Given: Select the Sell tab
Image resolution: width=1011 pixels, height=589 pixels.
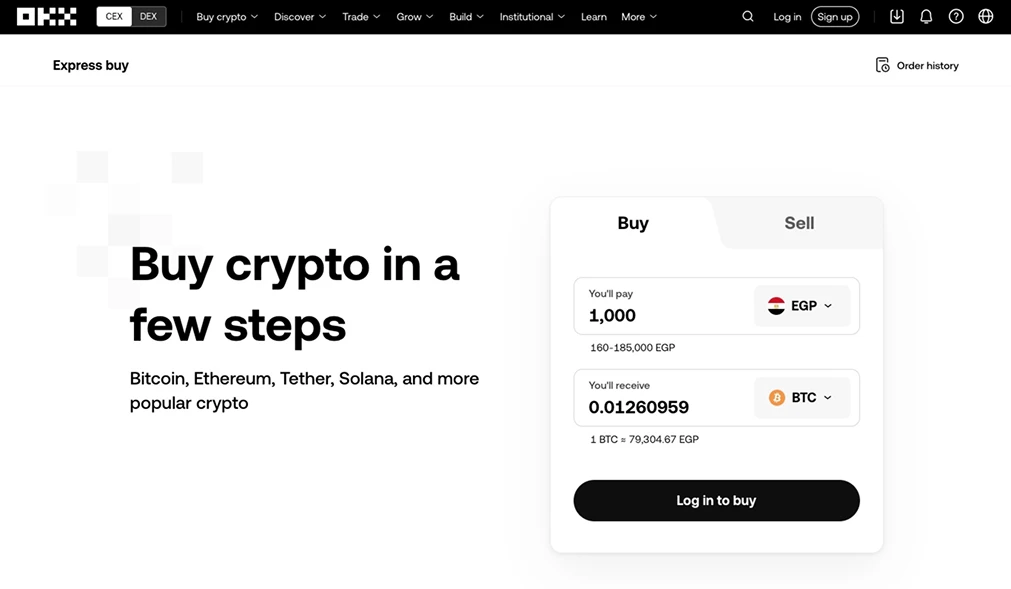Looking at the screenshot, I should [x=799, y=223].
